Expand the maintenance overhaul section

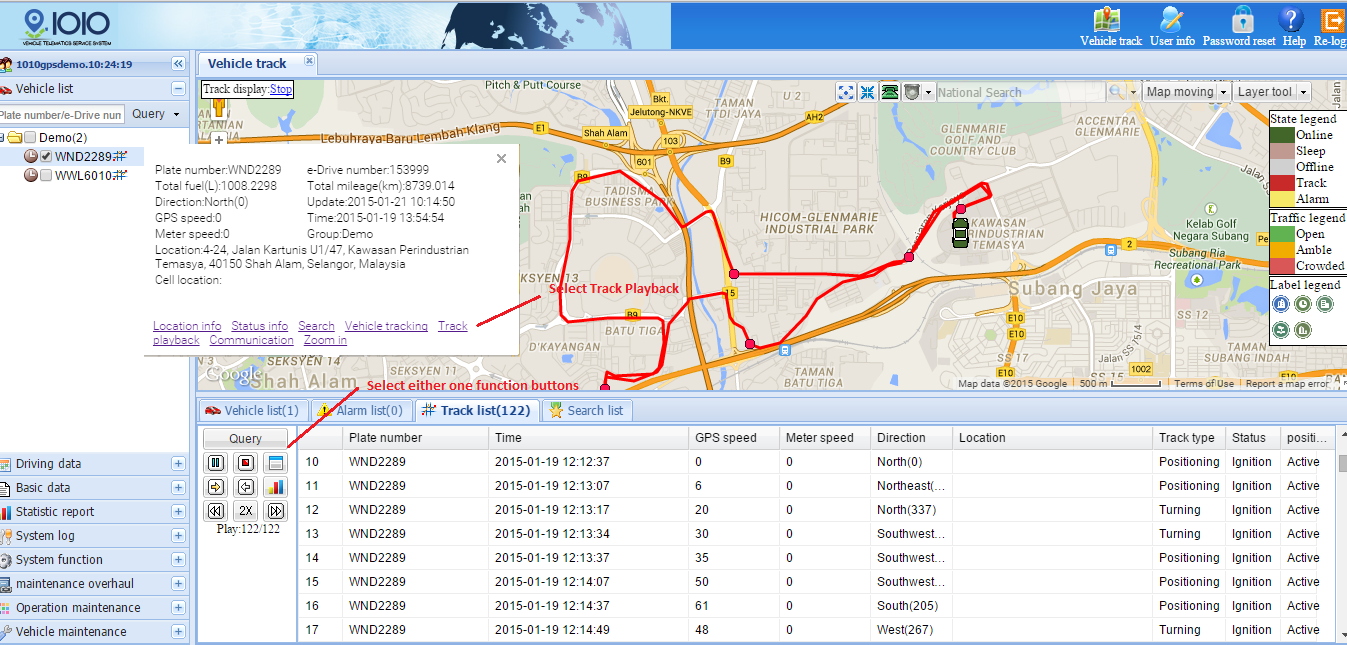[178, 584]
